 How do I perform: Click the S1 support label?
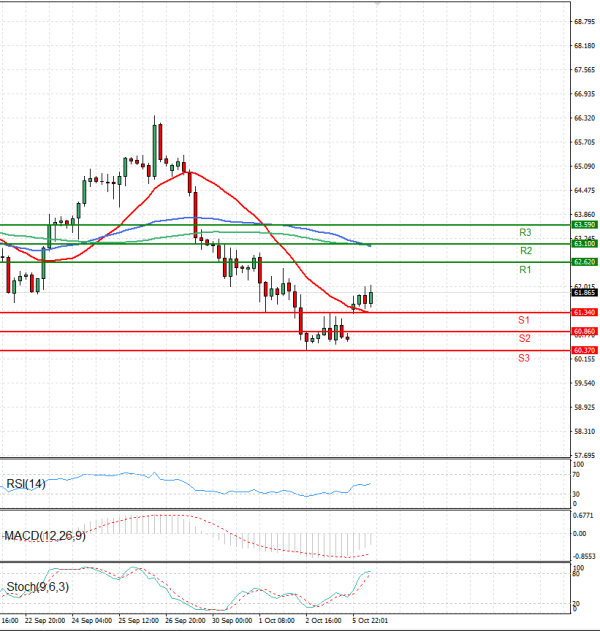coord(524,320)
